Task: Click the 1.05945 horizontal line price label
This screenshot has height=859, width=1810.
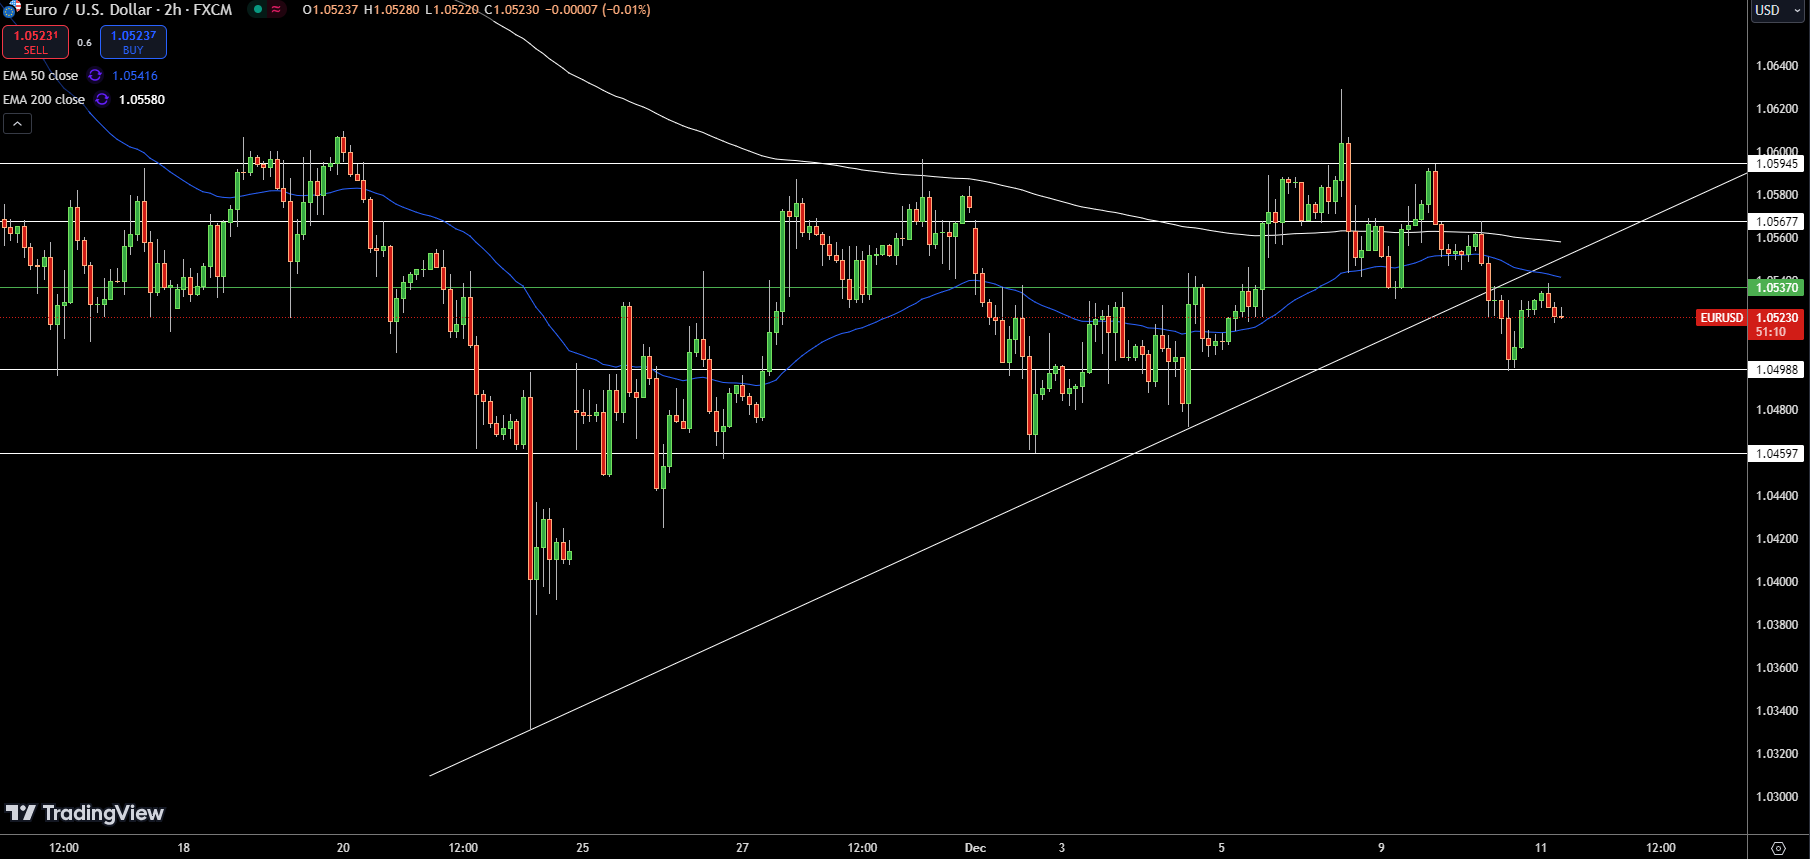Action: (x=1777, y=164)
